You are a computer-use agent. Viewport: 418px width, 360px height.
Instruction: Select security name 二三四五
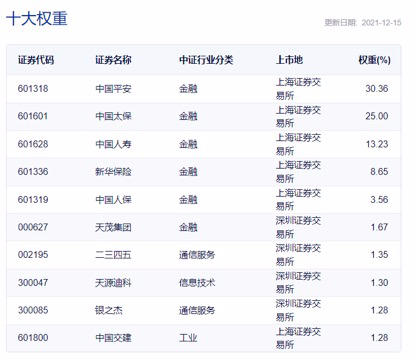tap(113, 255)
